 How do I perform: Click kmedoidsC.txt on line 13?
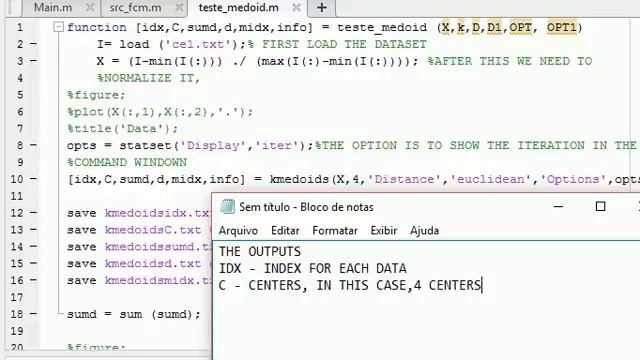point(153,230)
